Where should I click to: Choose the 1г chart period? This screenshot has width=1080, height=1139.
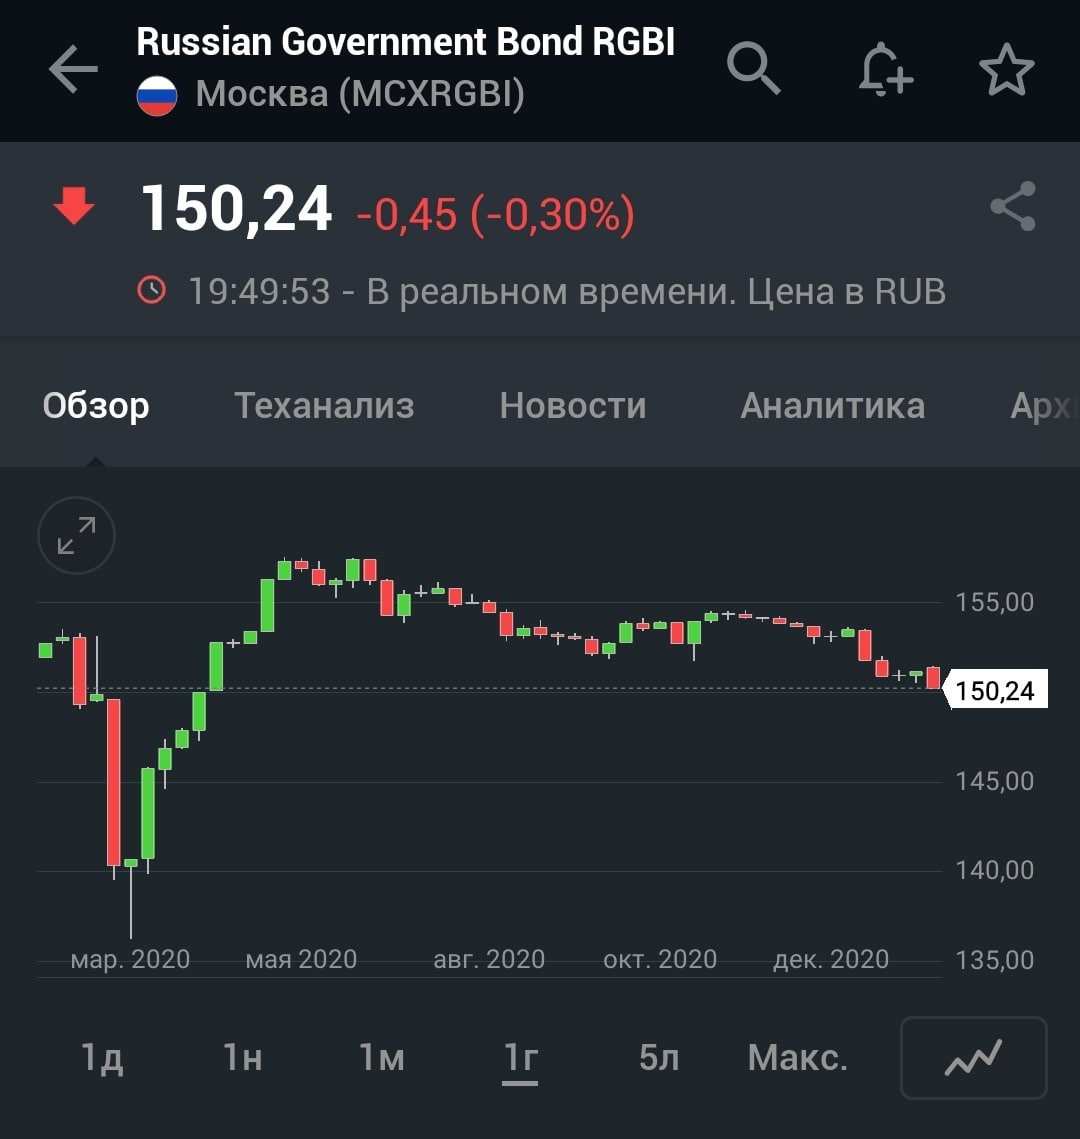coord(520,1058)
